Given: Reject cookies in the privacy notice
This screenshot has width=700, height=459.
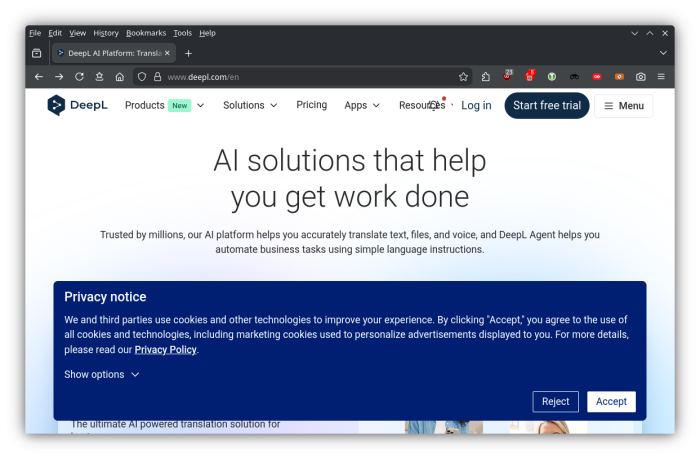Looking at the screenshot, I should (x=555, y=402).
